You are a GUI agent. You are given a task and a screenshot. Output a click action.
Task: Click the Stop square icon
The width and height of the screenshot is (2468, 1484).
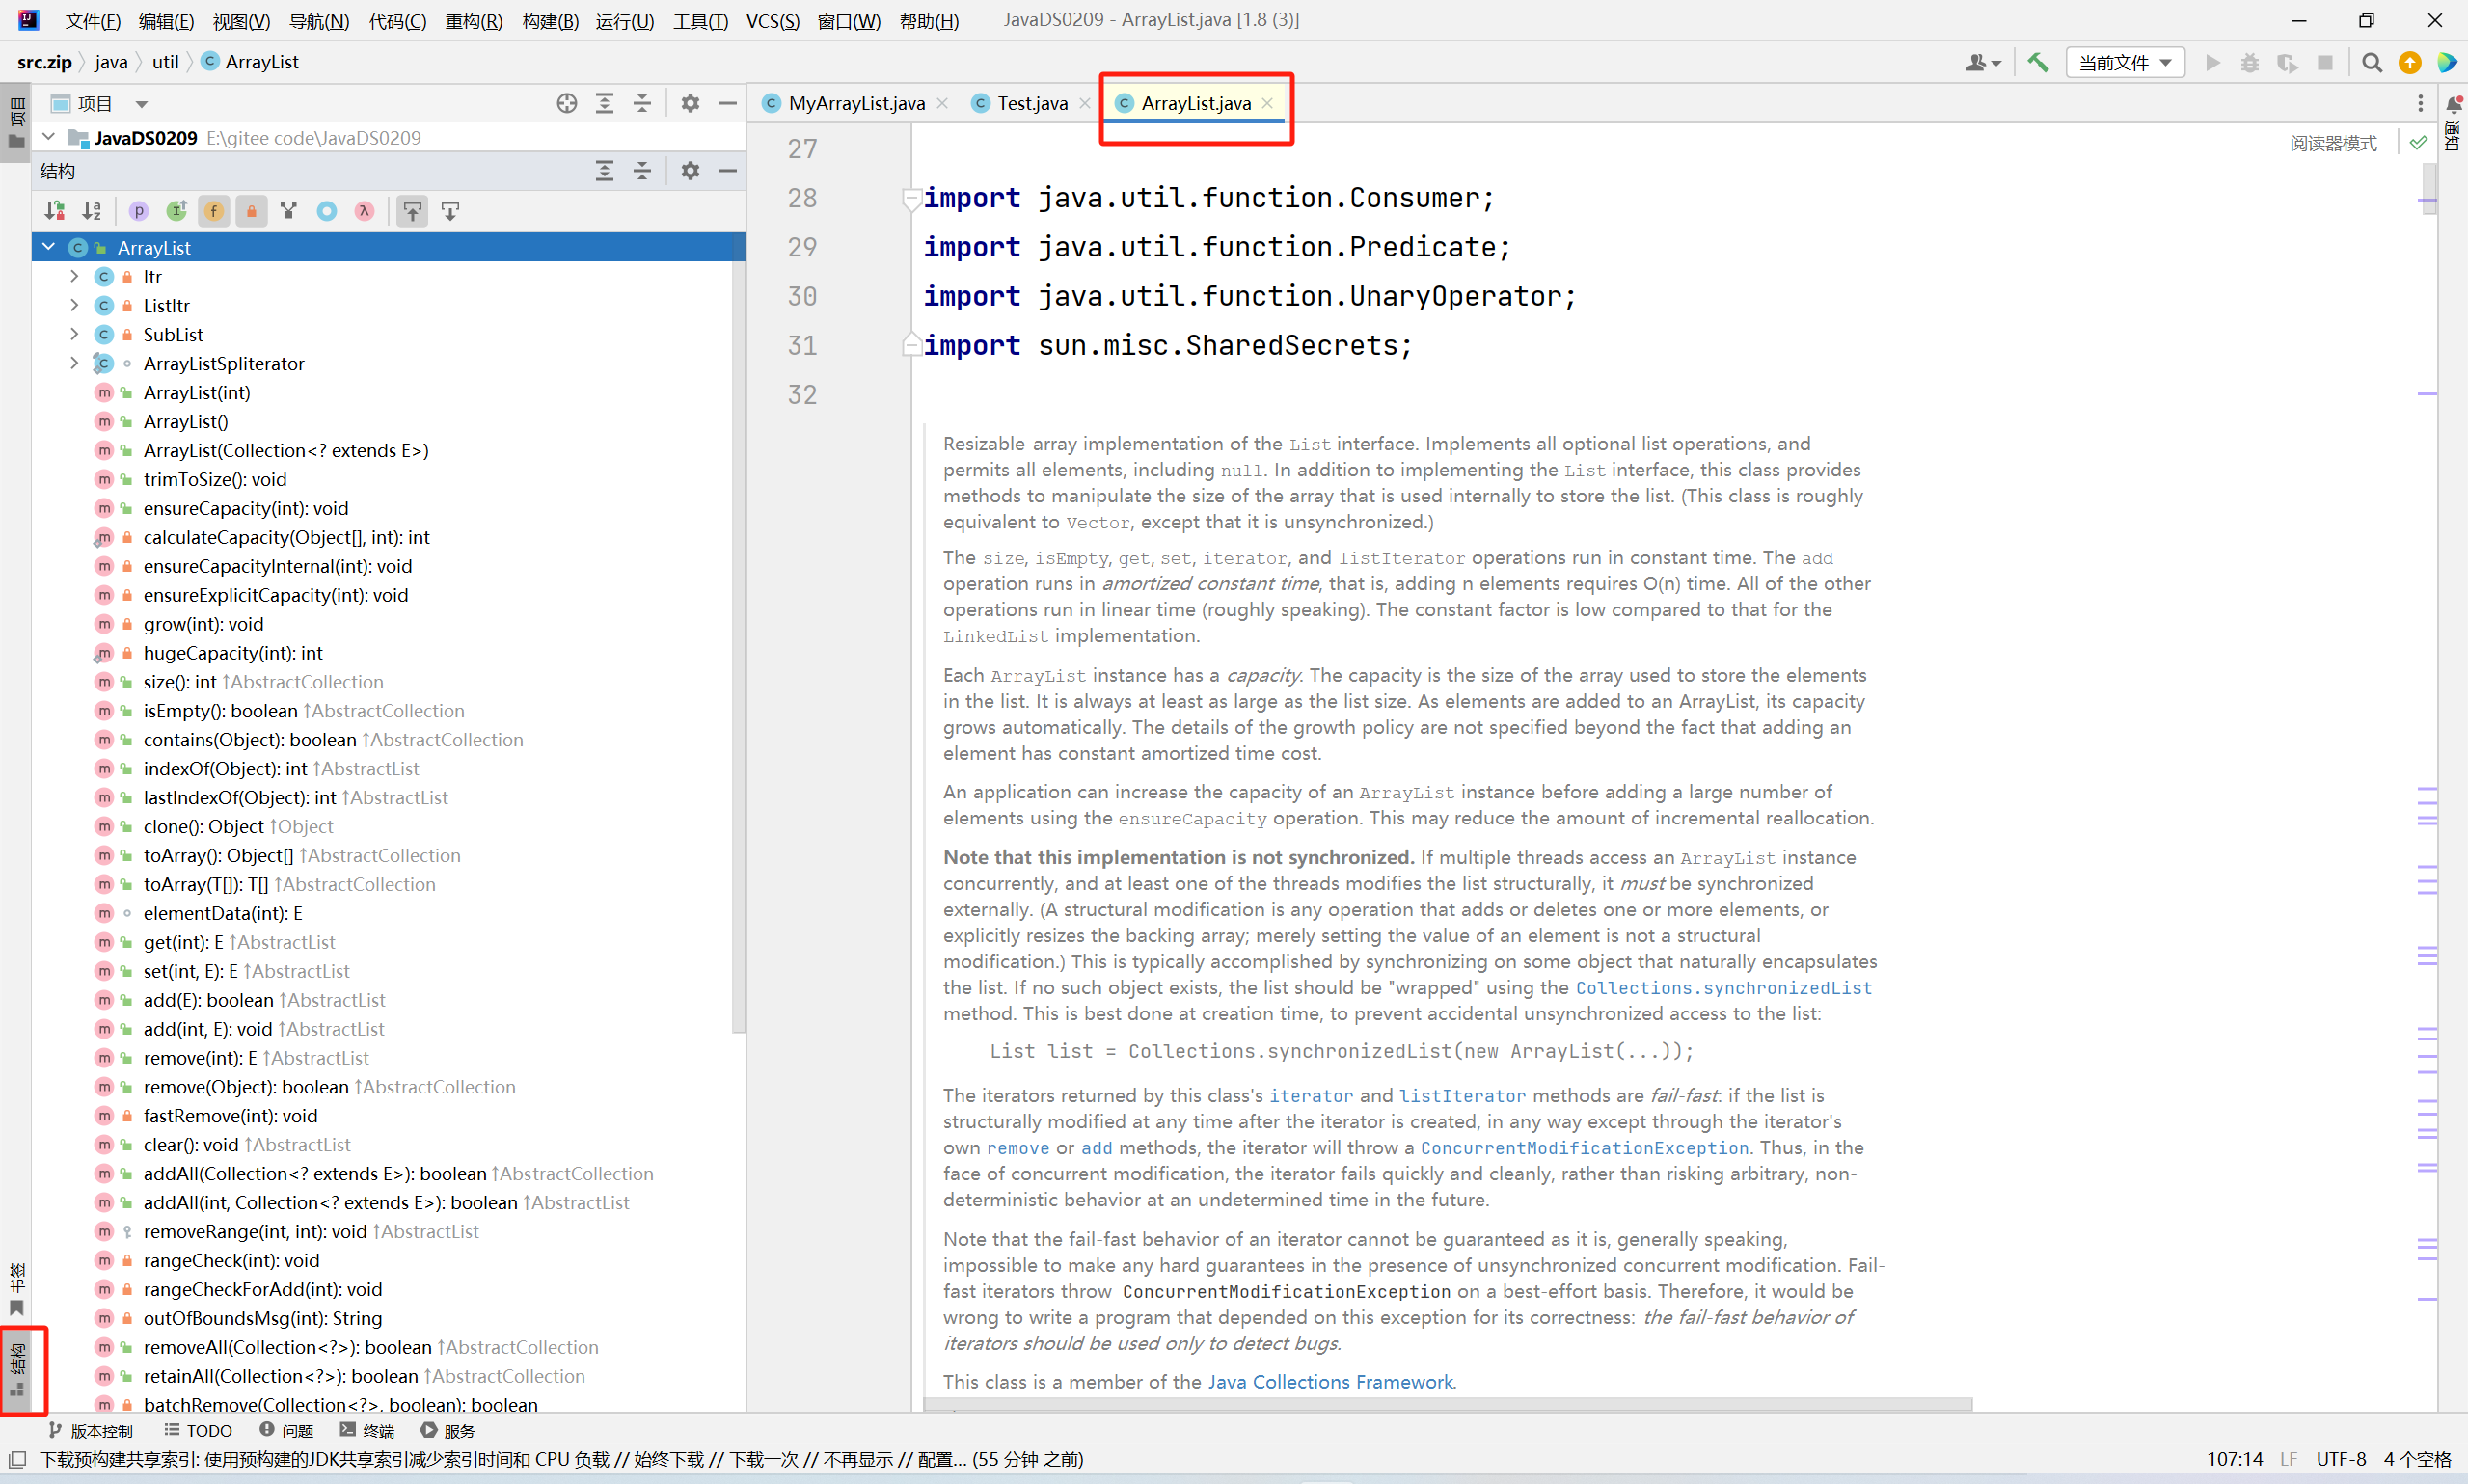pyautogui.click(x=2325, y=62)
